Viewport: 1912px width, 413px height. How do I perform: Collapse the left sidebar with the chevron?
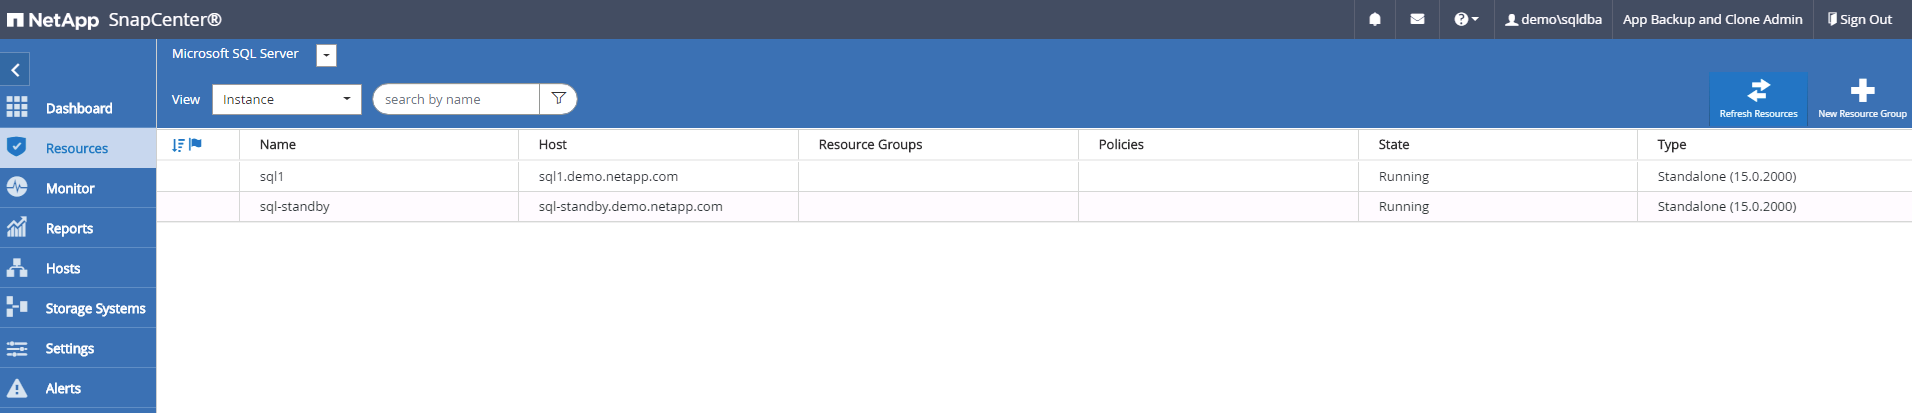15,70
